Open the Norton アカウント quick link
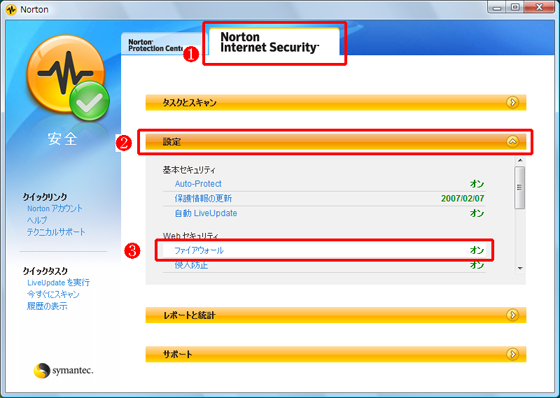The width and height of the screenshot is (560, 398). coord(55,208)
